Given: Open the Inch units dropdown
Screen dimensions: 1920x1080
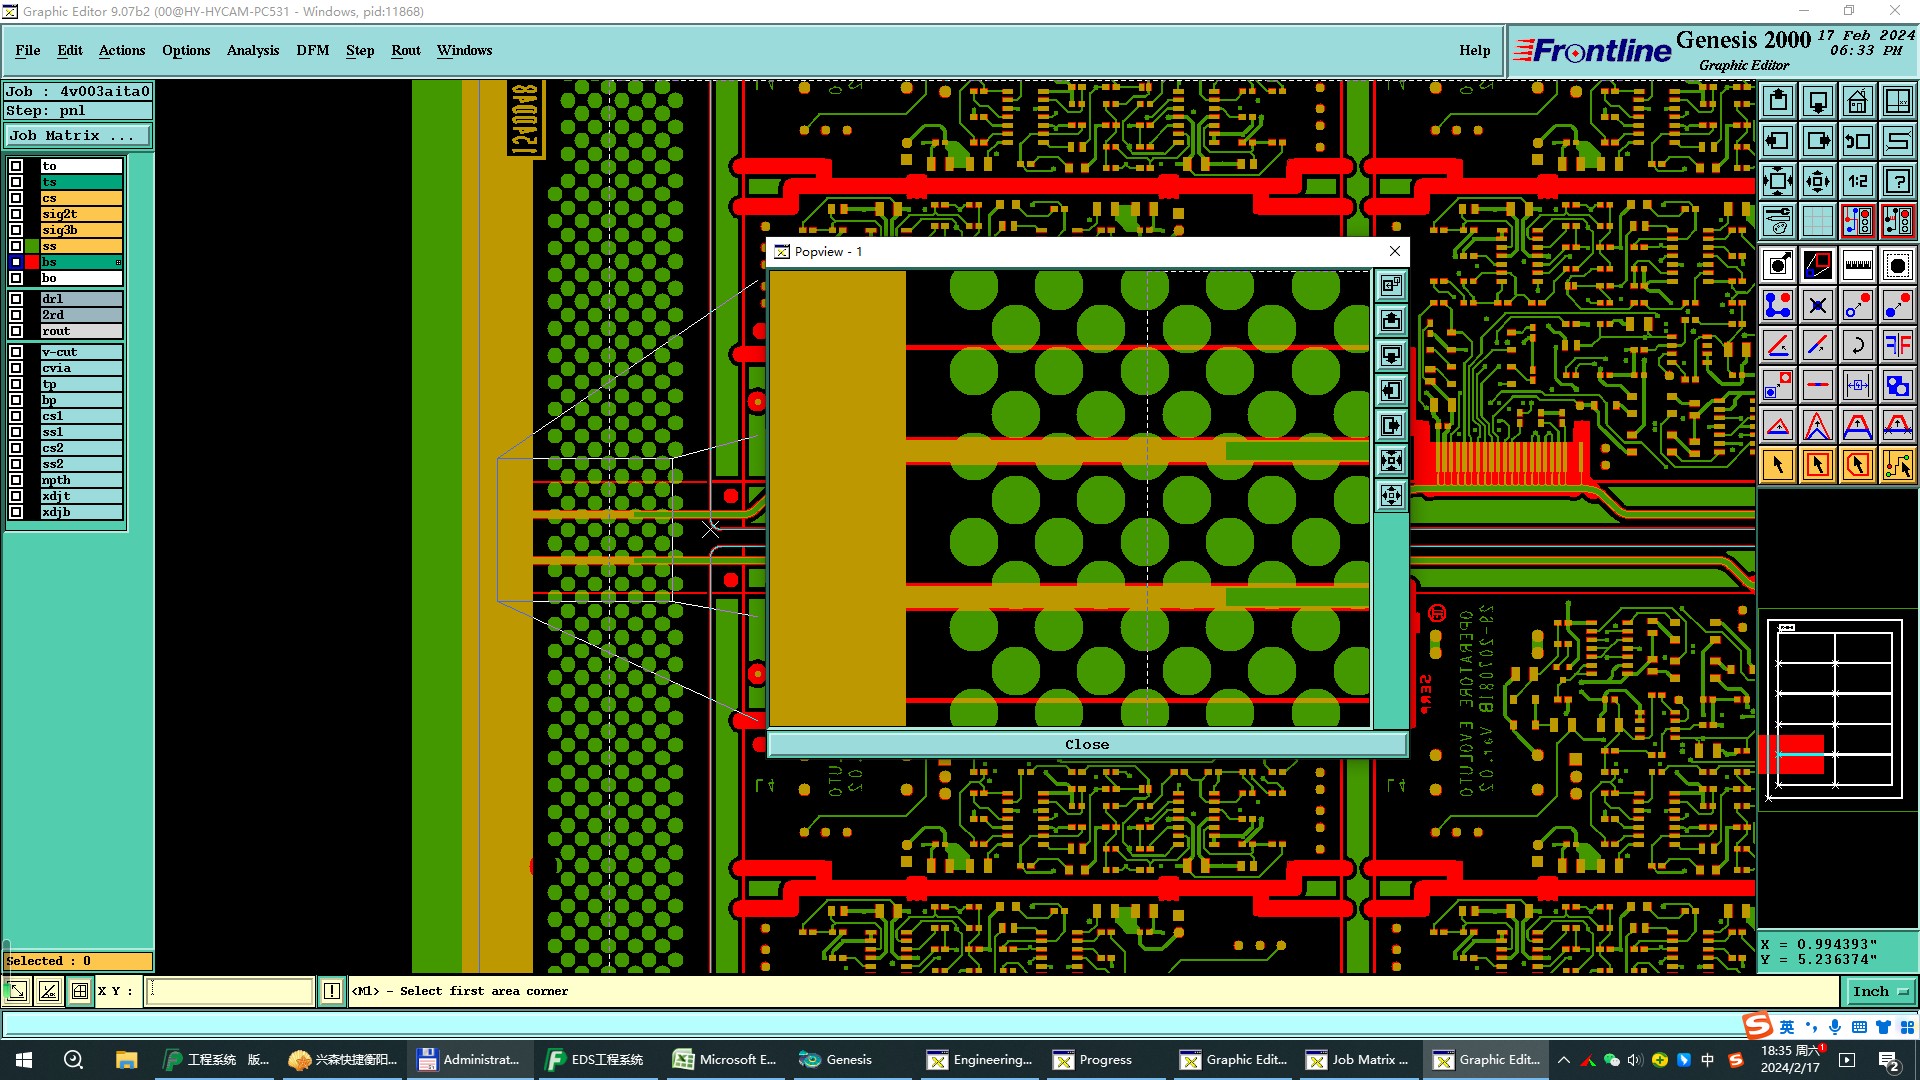Looking at the screenshot, I should [1880, 991].
